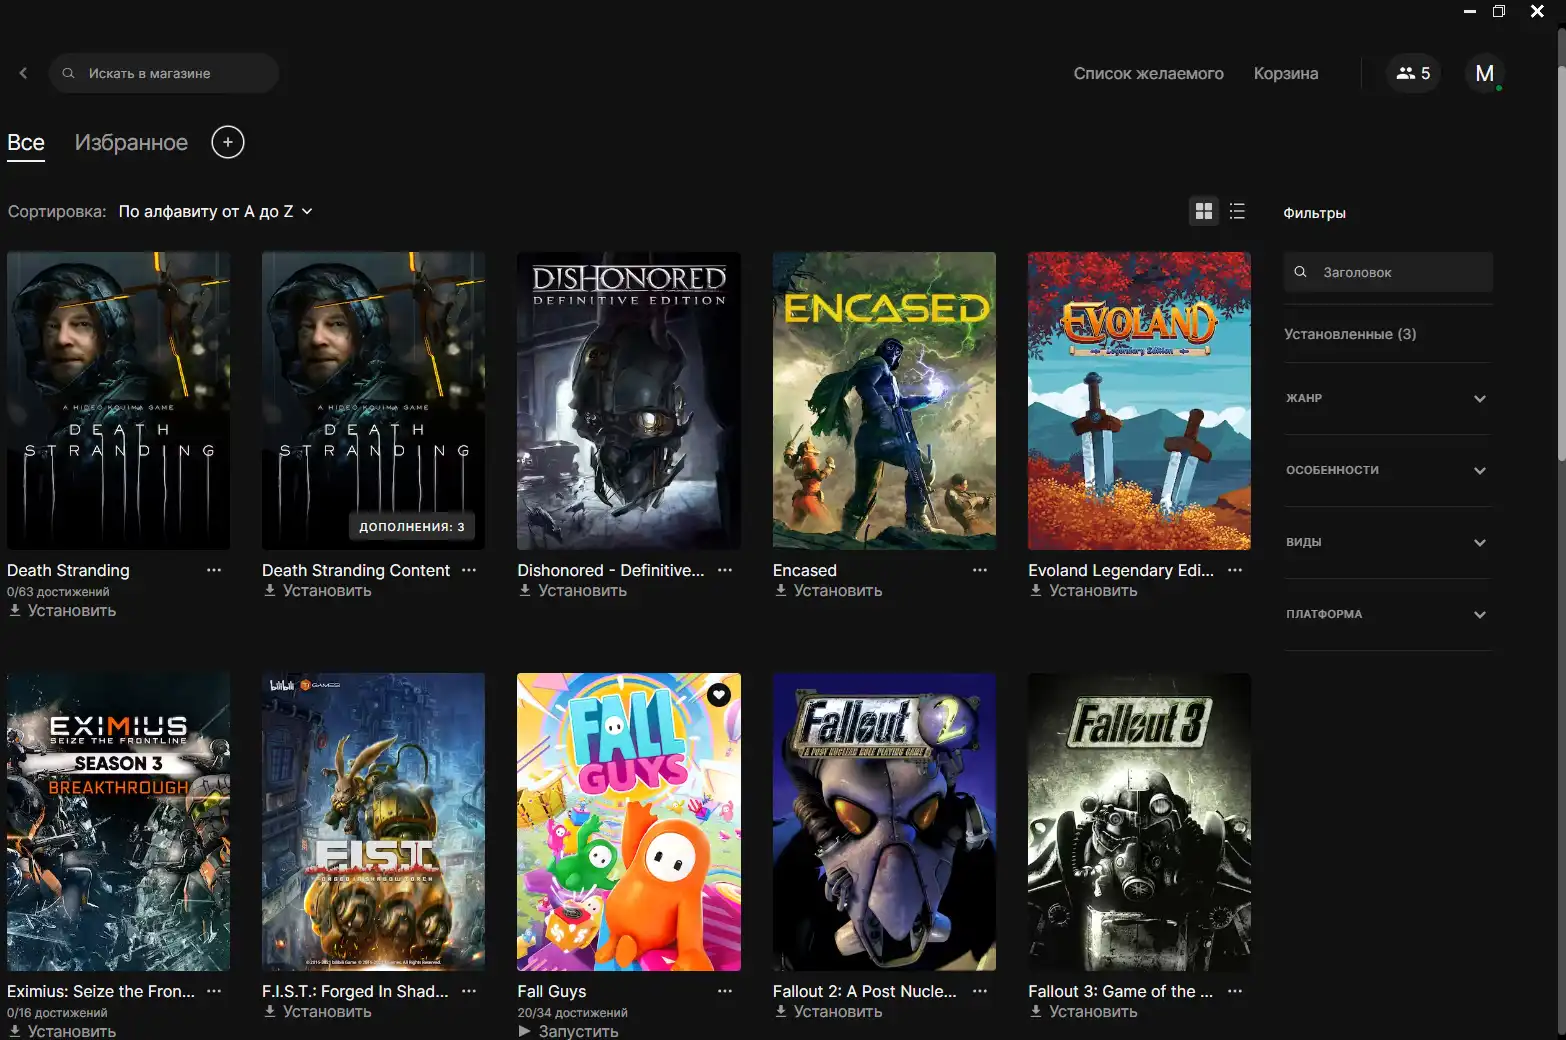Expand the ОСОБЕННОСТИ filter
Screen dimensions: 1566x1040
pos(1387,470)
